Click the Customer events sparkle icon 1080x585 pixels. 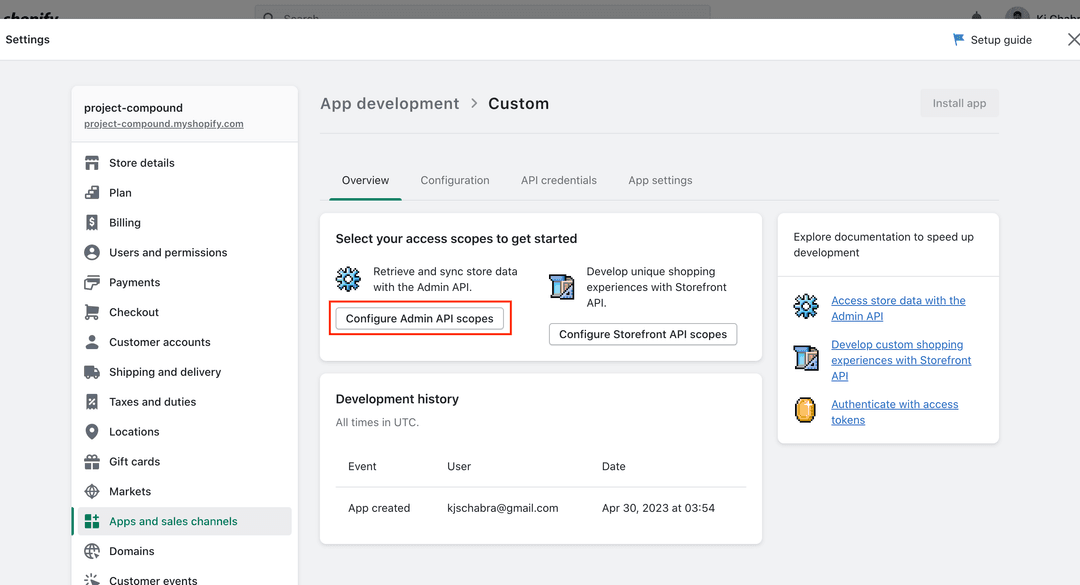(92, 580)
